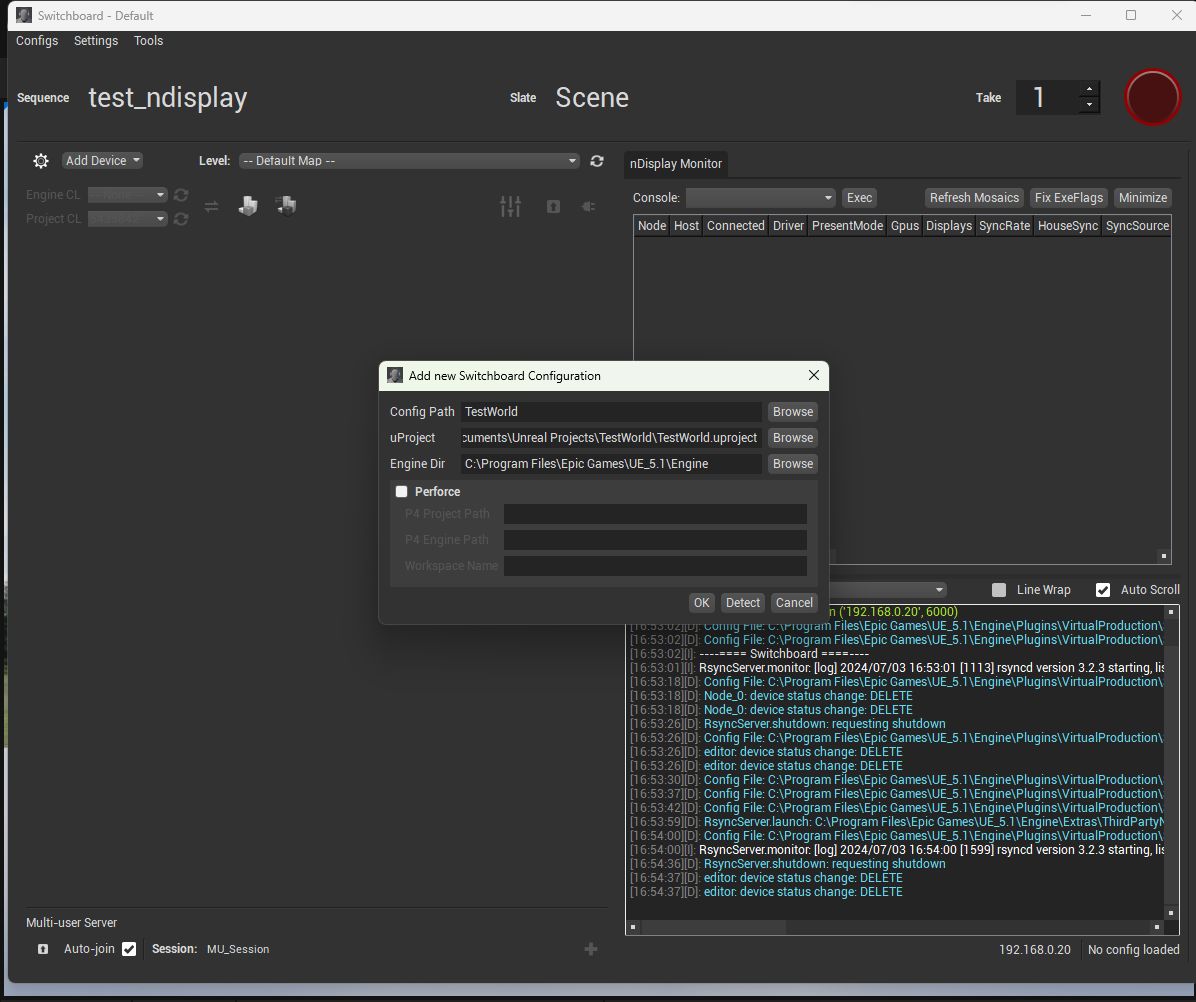This screenshot has height=1002, width=1196.
Task: Click the sync and build icon
Action: [286, 206]
